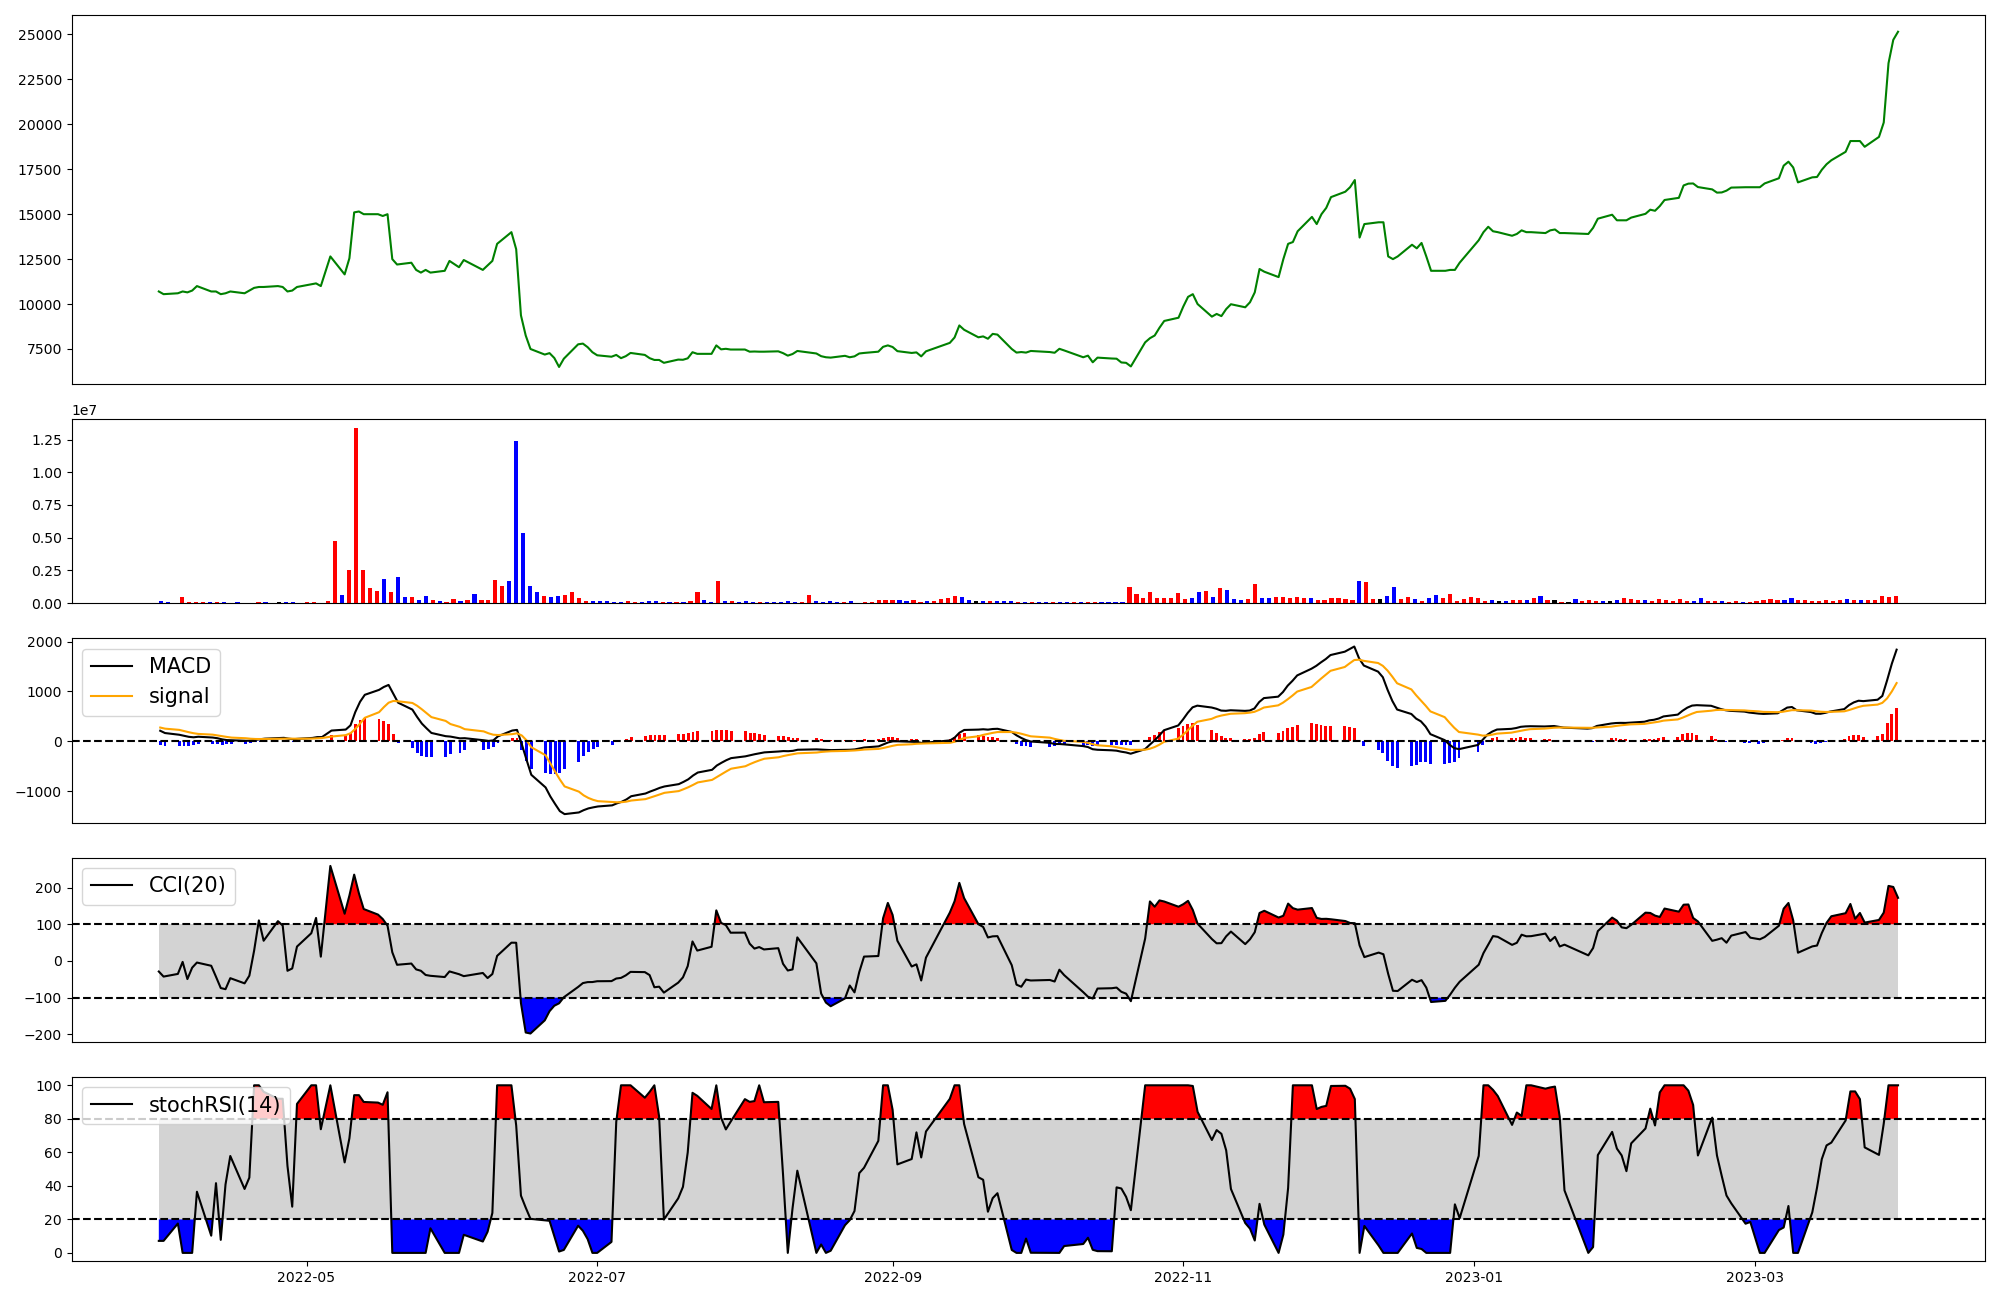Click the 80 label on stochRSI axis

[x=53, y=1119]
